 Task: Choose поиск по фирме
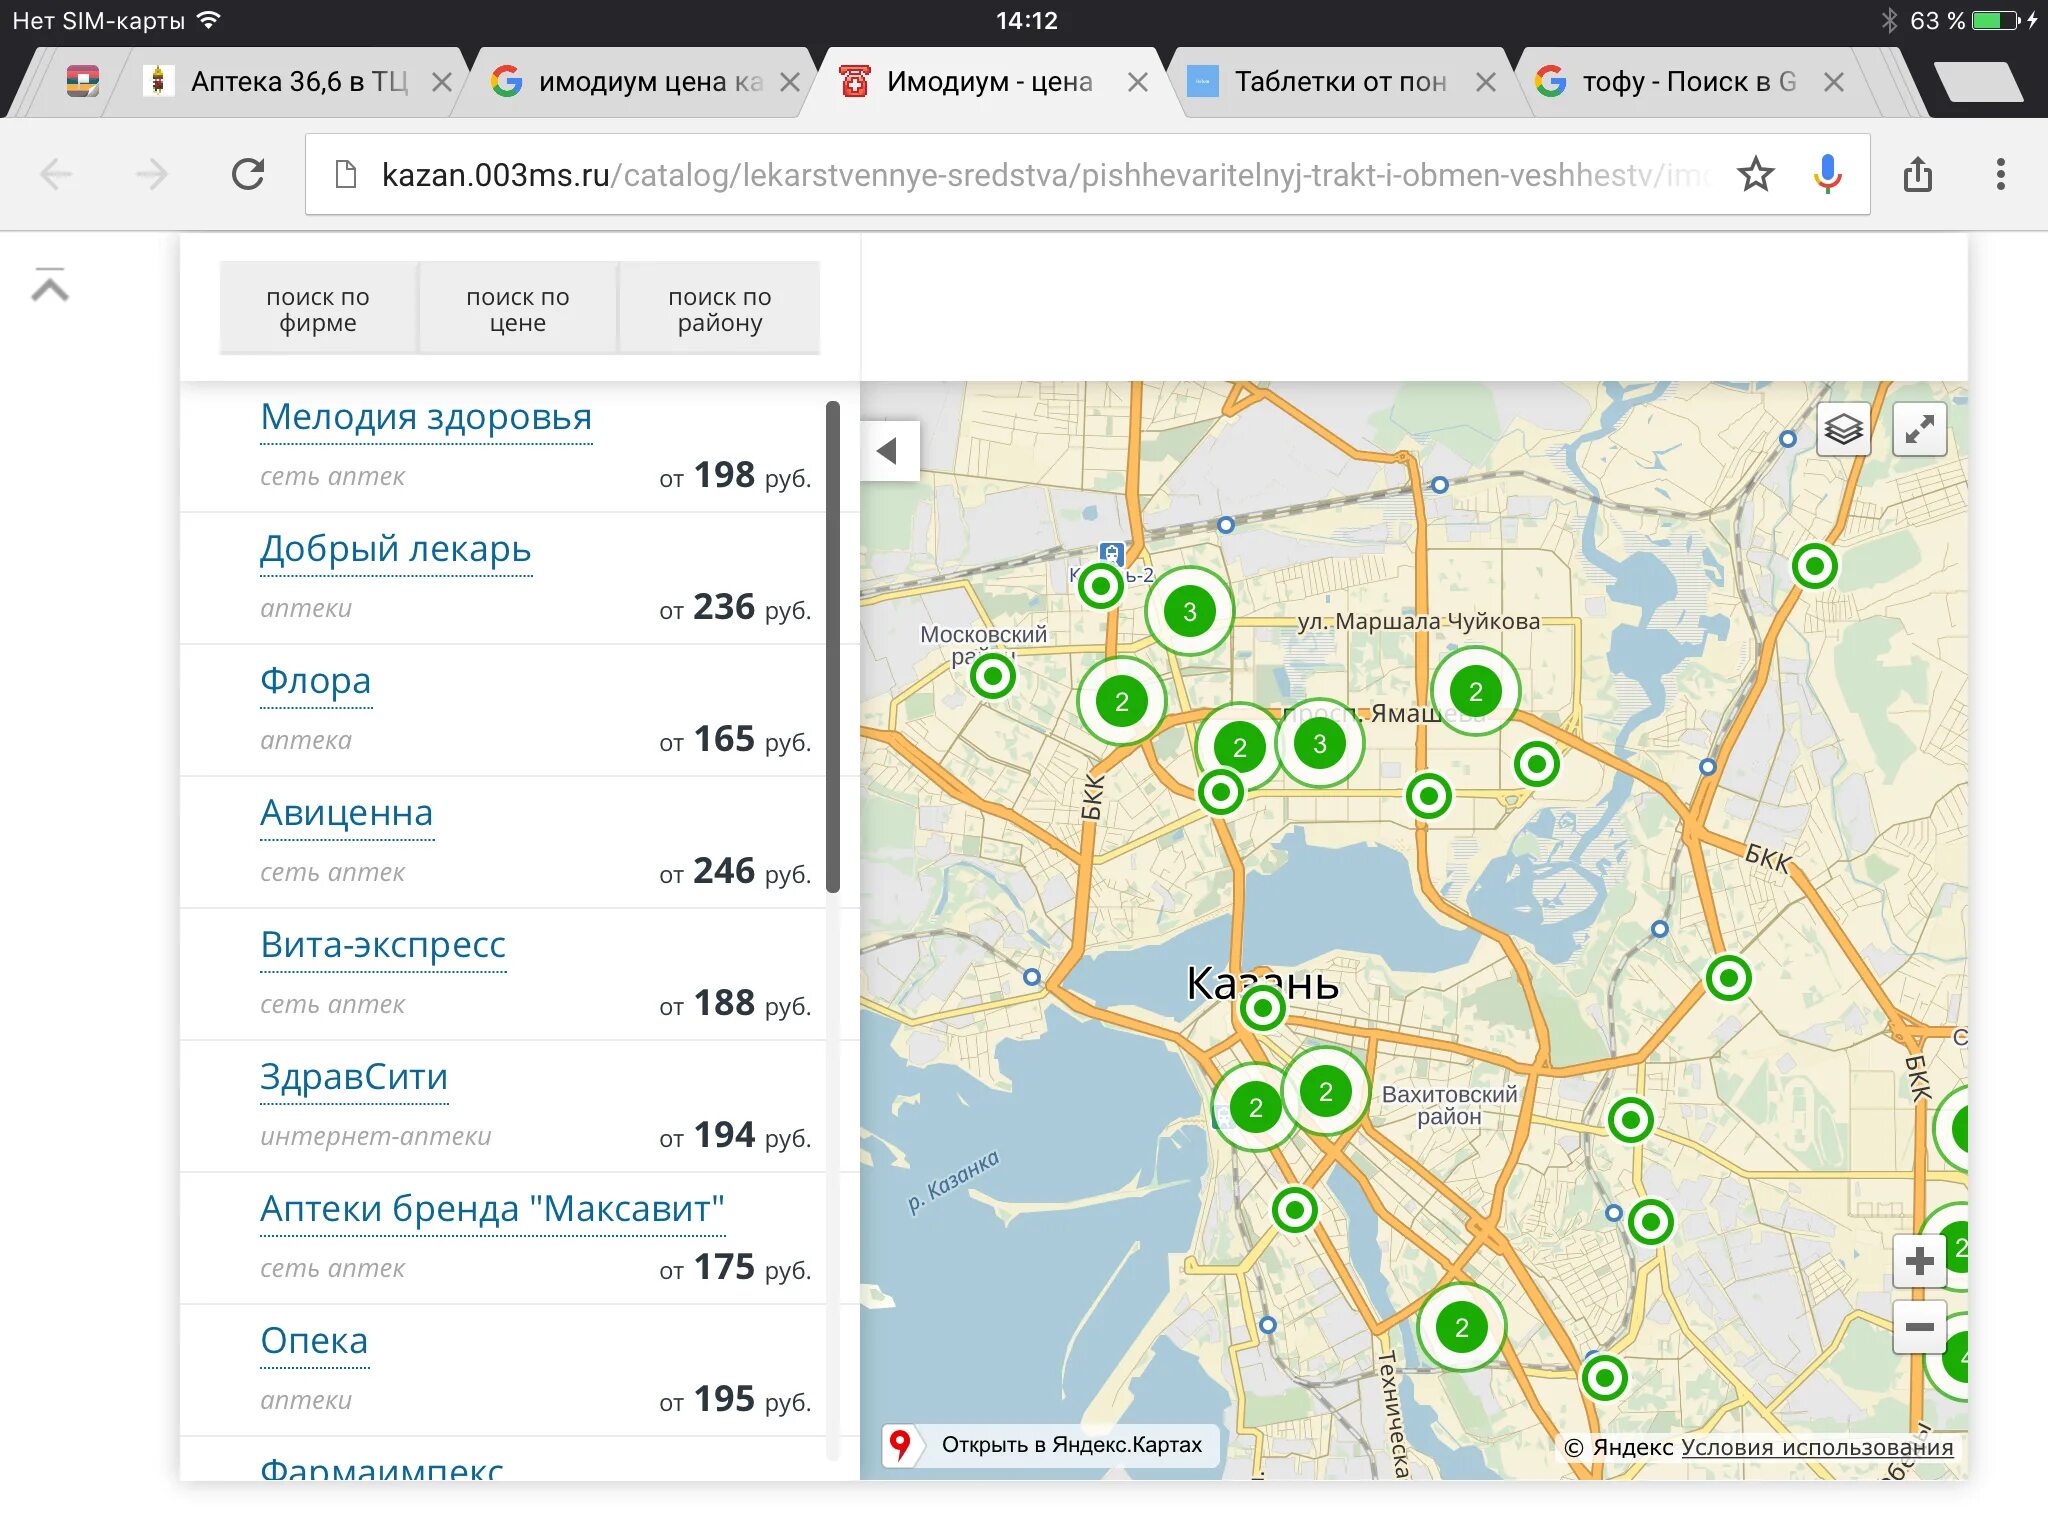pyautogui.click(x=318, y=309)
